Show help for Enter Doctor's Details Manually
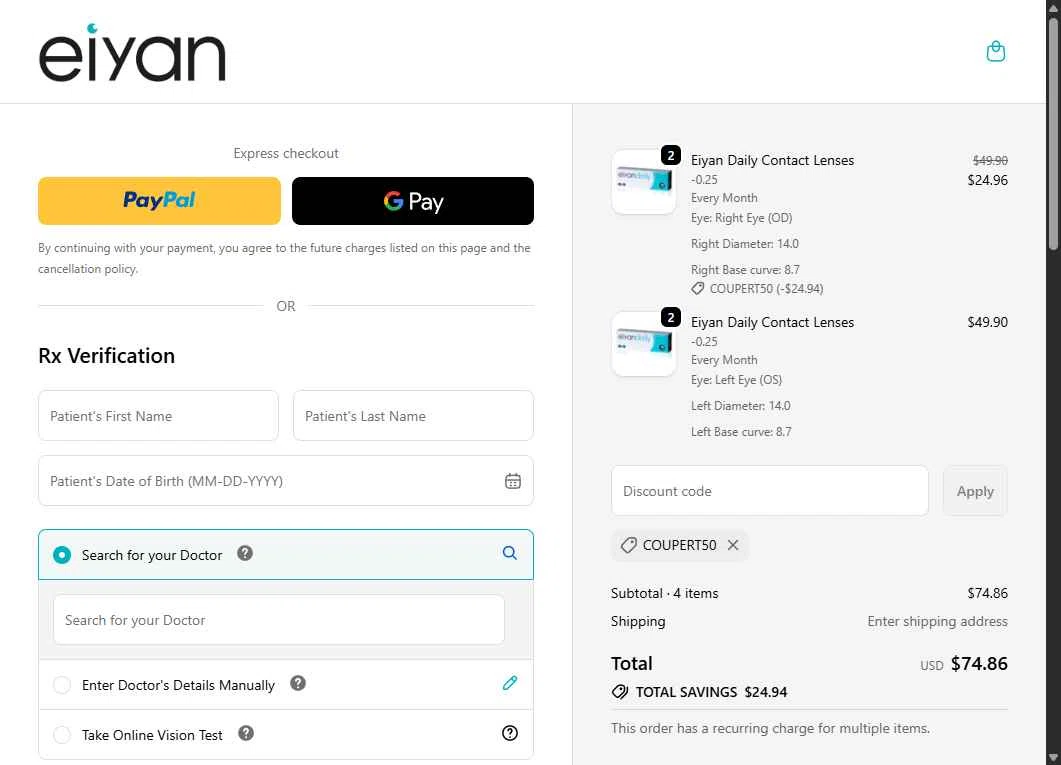 click(x=298, y=683)
